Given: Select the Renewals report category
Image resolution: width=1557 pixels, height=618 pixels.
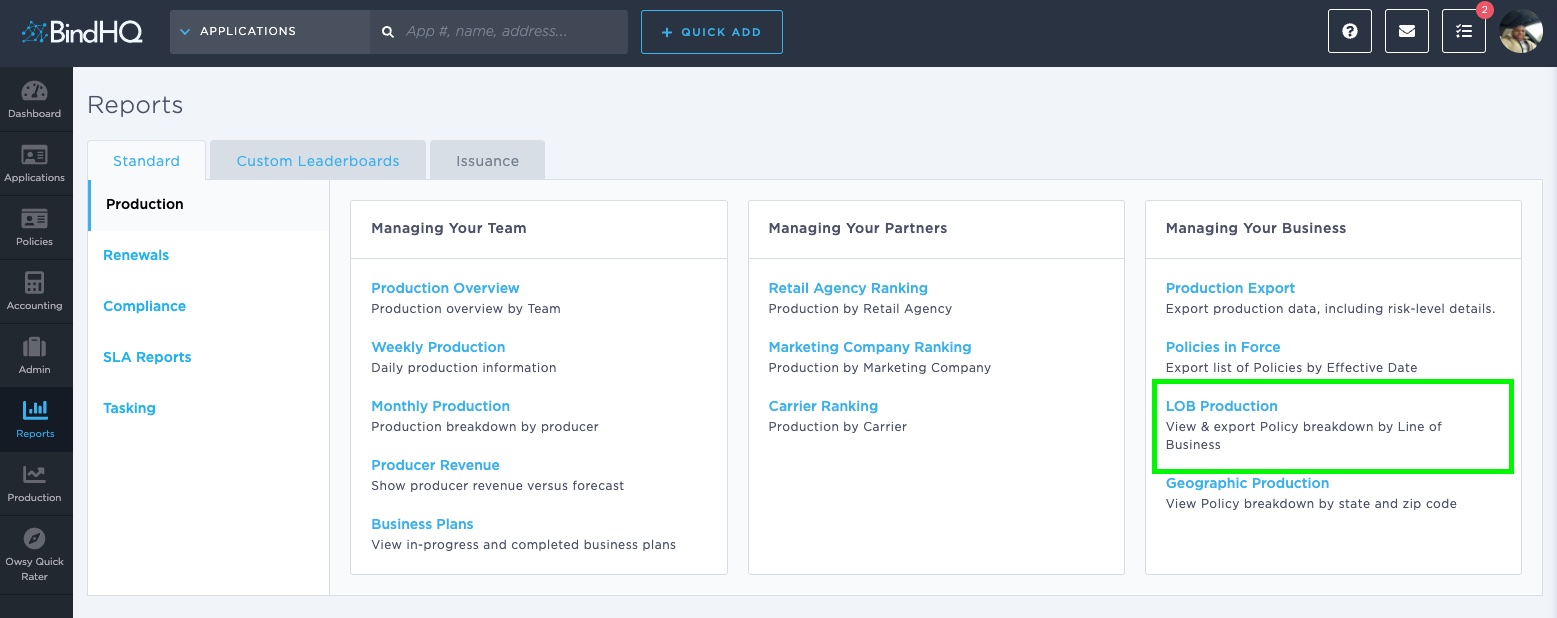Looking at the screenshot, I should pyautogui.click(x=136, y=255).
